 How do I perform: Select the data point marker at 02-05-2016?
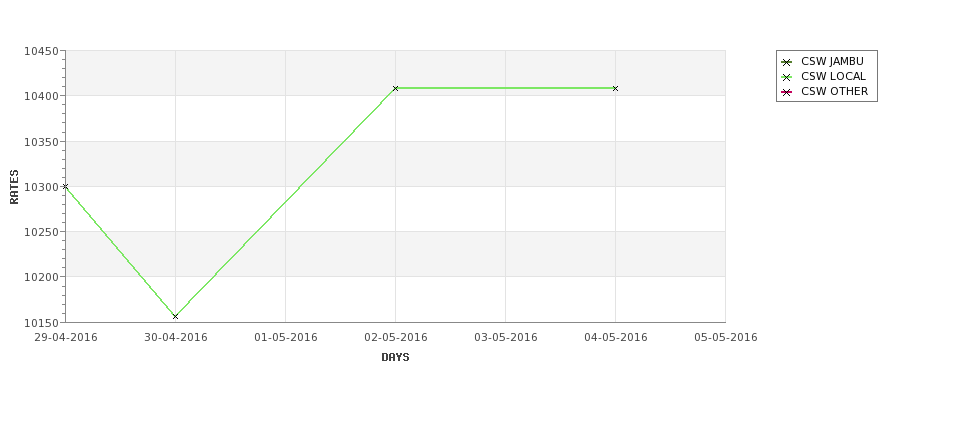[395, 88]
